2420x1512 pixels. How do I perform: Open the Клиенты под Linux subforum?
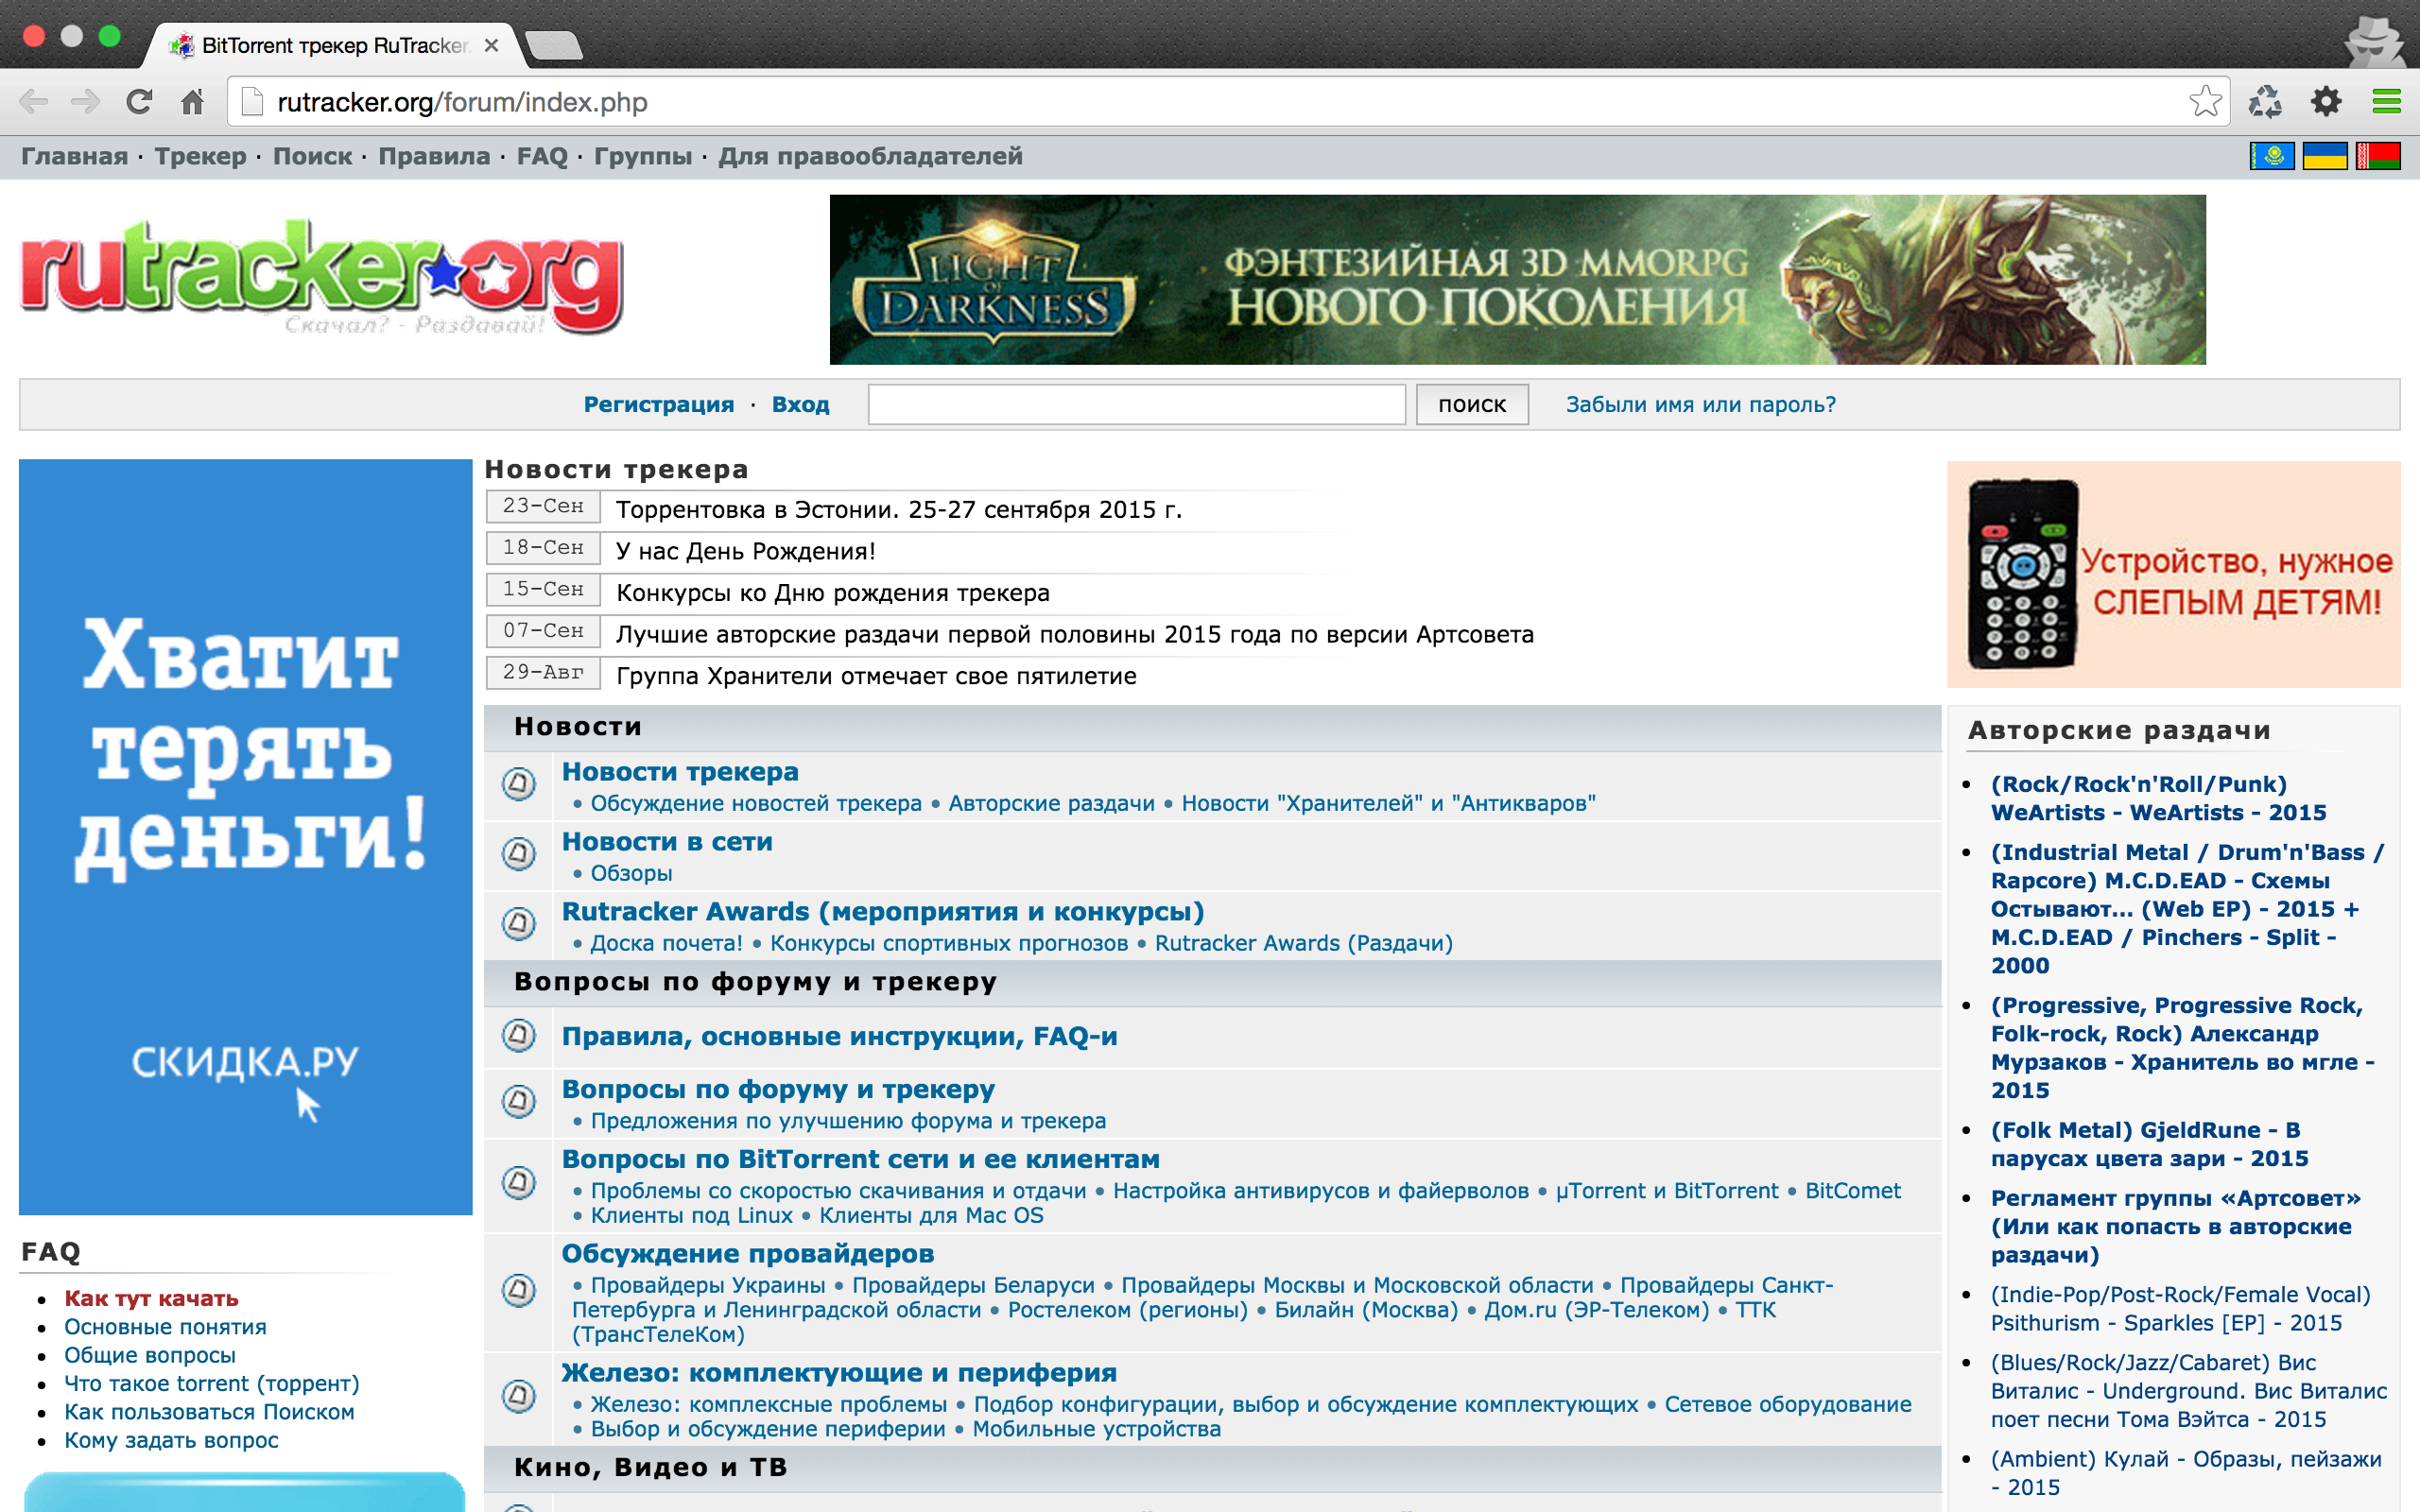[x=691, y=1215]
